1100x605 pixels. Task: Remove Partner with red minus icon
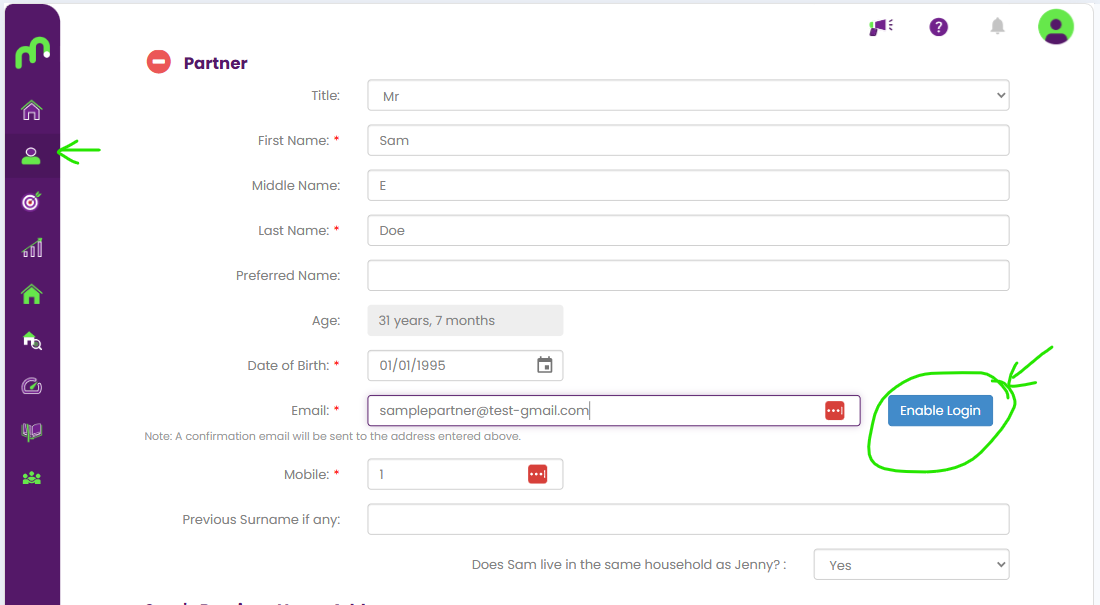(159, 62)
